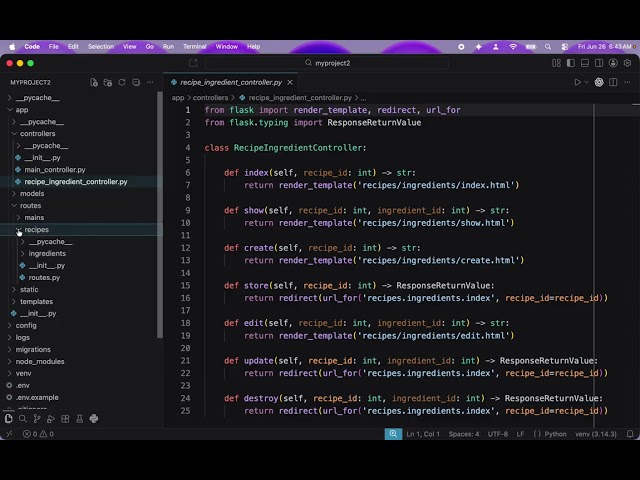Open the Run button dropdown arrow
This screenshot has width=640, height=480.
tap(587, 82)
